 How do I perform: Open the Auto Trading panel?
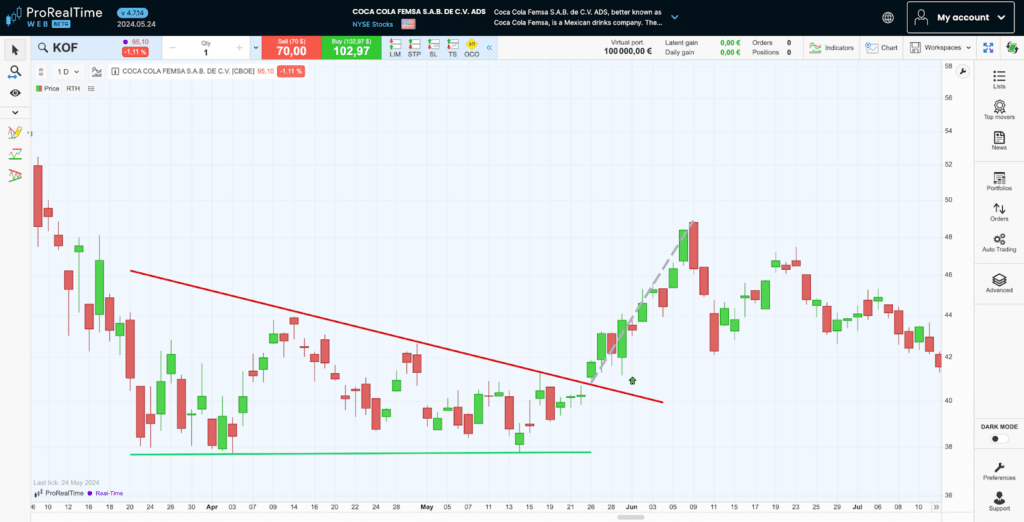pos(999,242)
